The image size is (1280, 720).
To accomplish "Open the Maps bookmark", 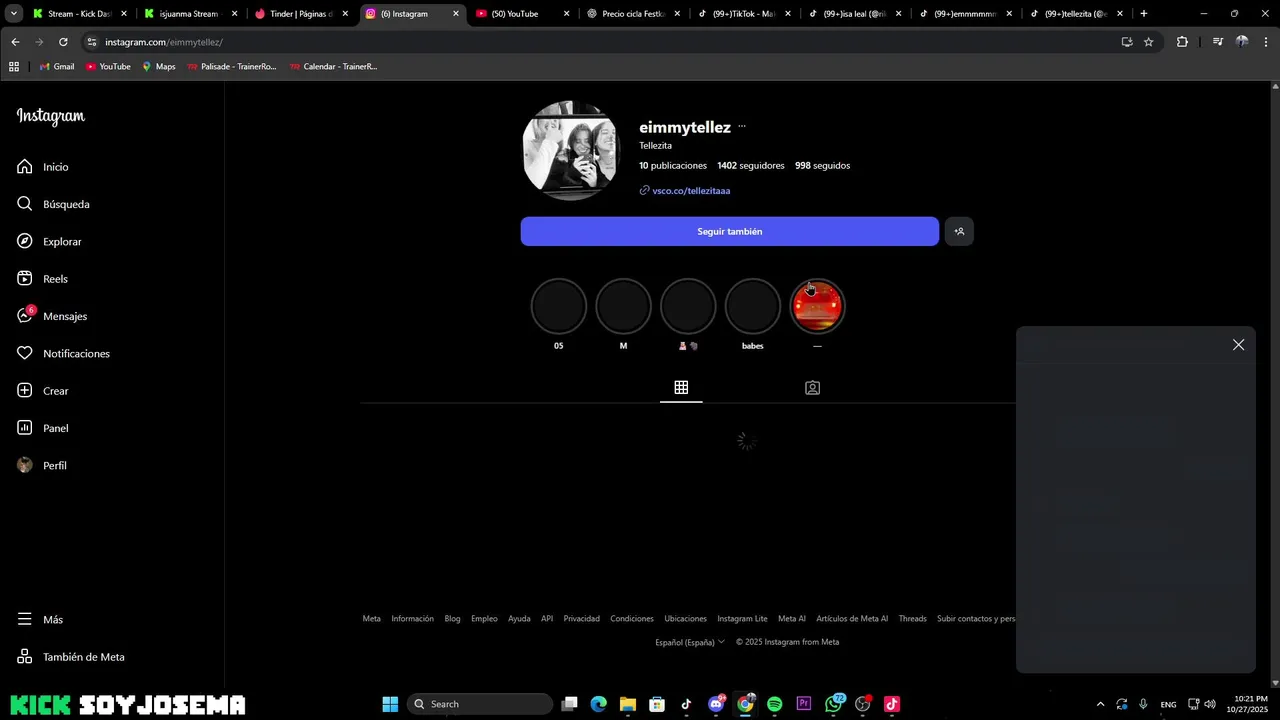I will (x=158, y=67).
